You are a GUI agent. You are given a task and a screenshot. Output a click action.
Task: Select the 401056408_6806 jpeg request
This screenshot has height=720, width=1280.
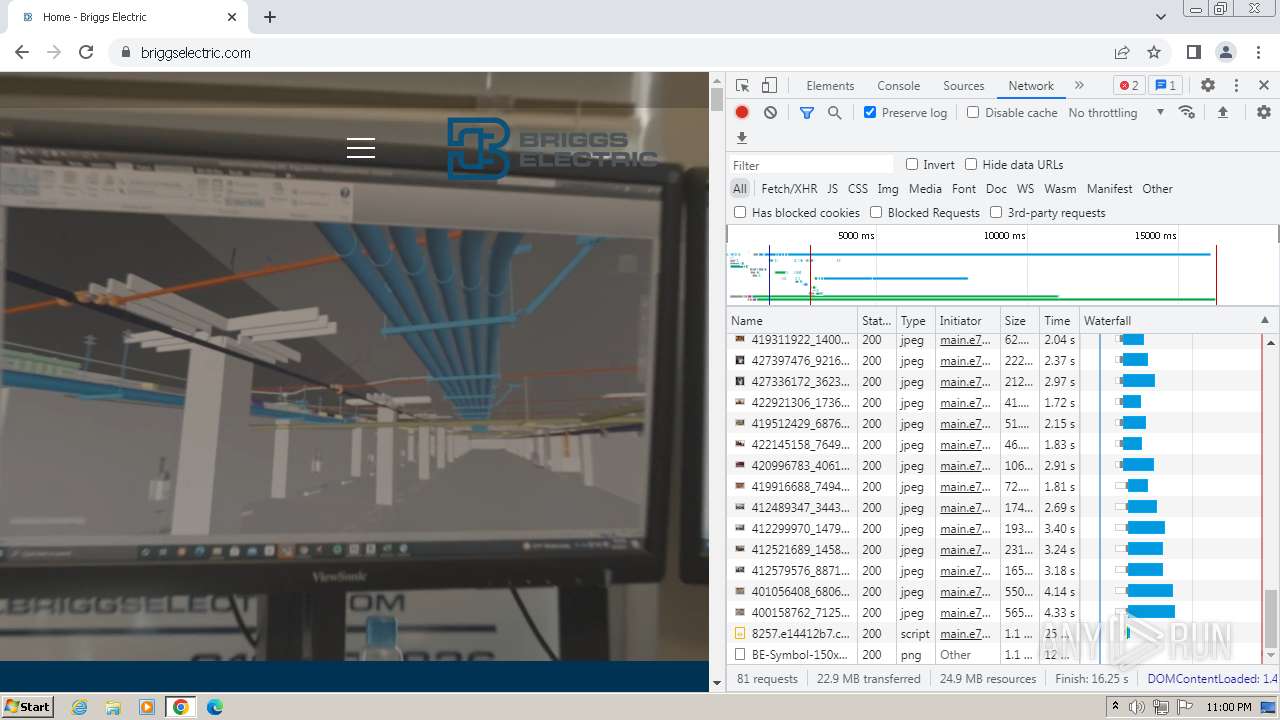[x=800, y=591]
